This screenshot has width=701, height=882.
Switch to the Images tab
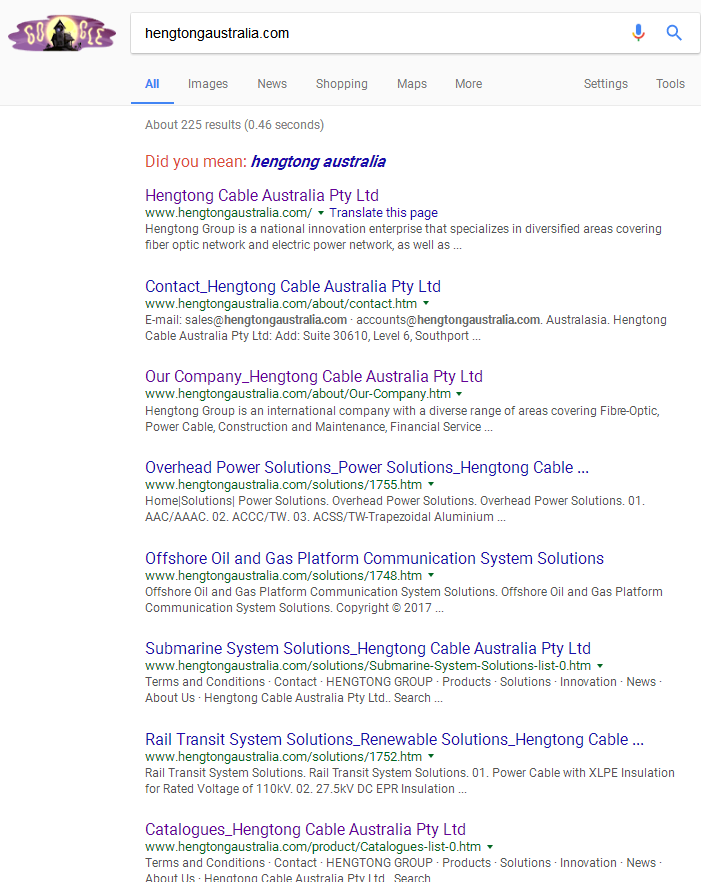click(x=208, y=84)
